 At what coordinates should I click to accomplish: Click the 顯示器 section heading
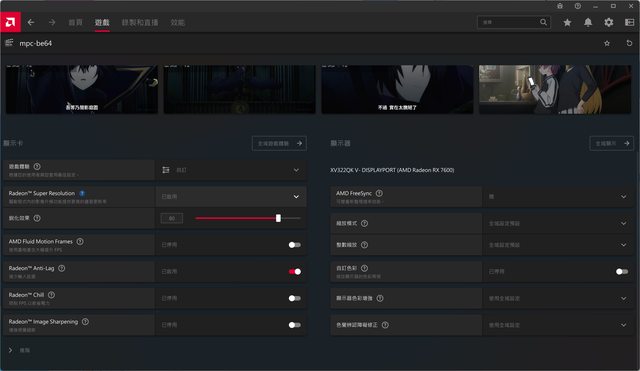pos(340,143)
